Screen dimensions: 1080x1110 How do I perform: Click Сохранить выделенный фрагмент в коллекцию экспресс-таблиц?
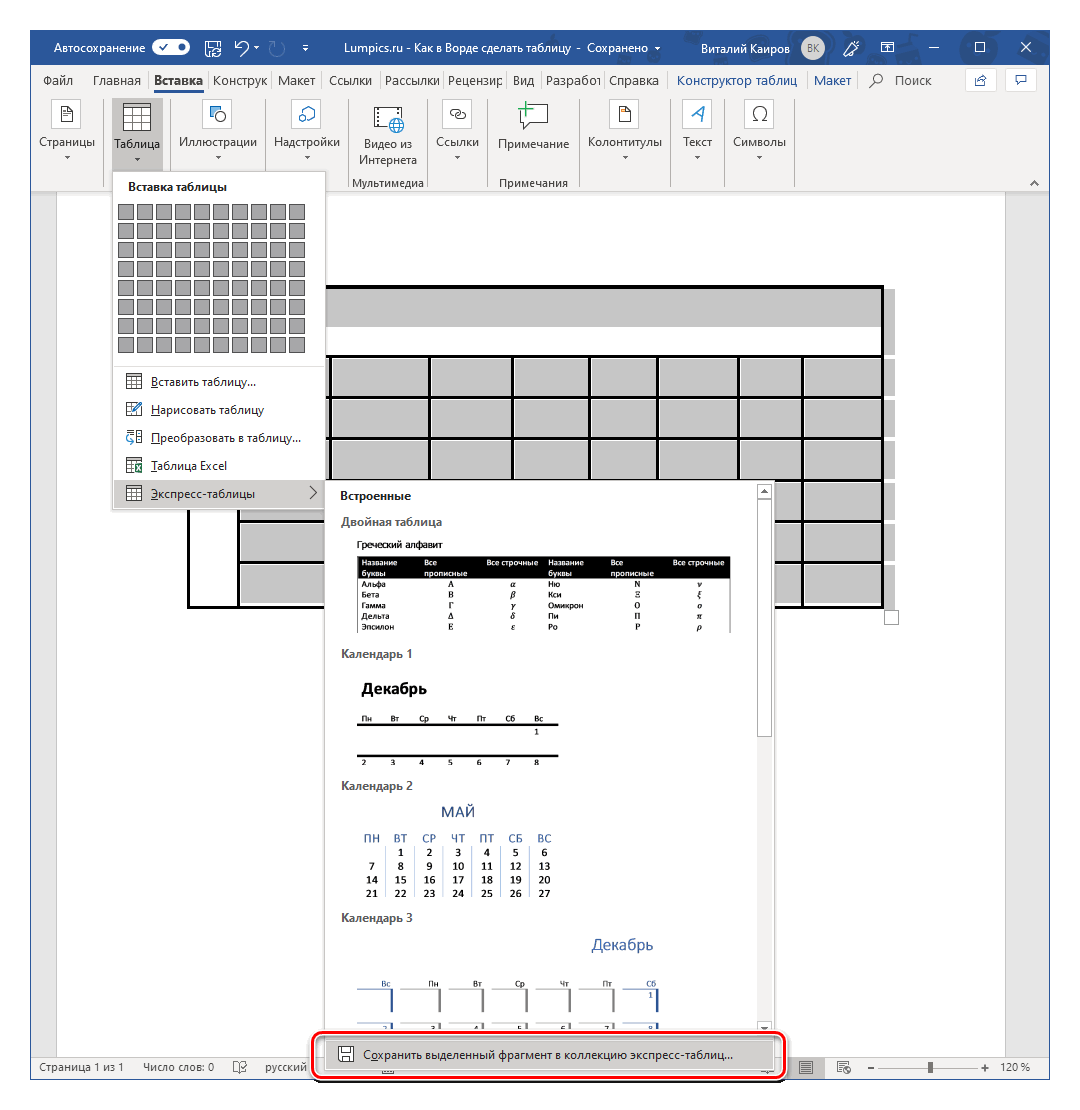pyautogui.click(x=547, y=1054)
